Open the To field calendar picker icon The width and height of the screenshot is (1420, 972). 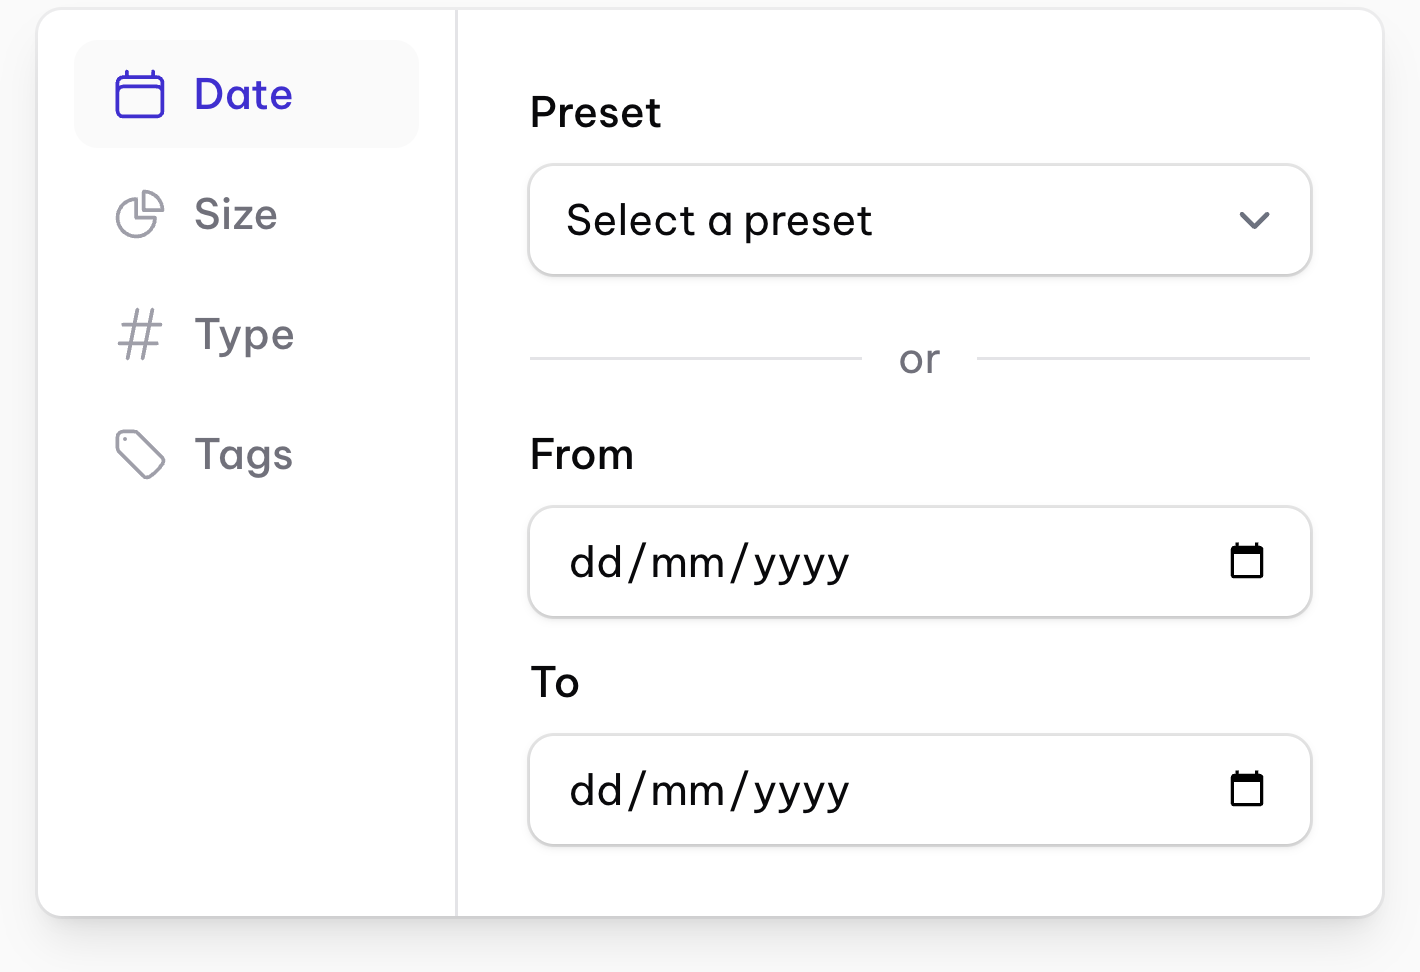(x=1247, y=789)
